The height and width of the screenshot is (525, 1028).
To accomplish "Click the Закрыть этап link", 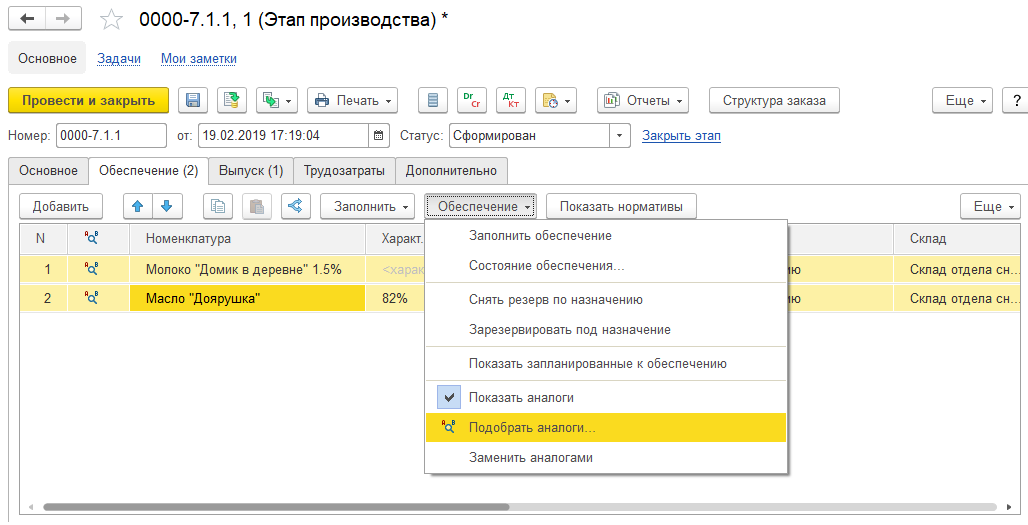I will coord(681,135).
